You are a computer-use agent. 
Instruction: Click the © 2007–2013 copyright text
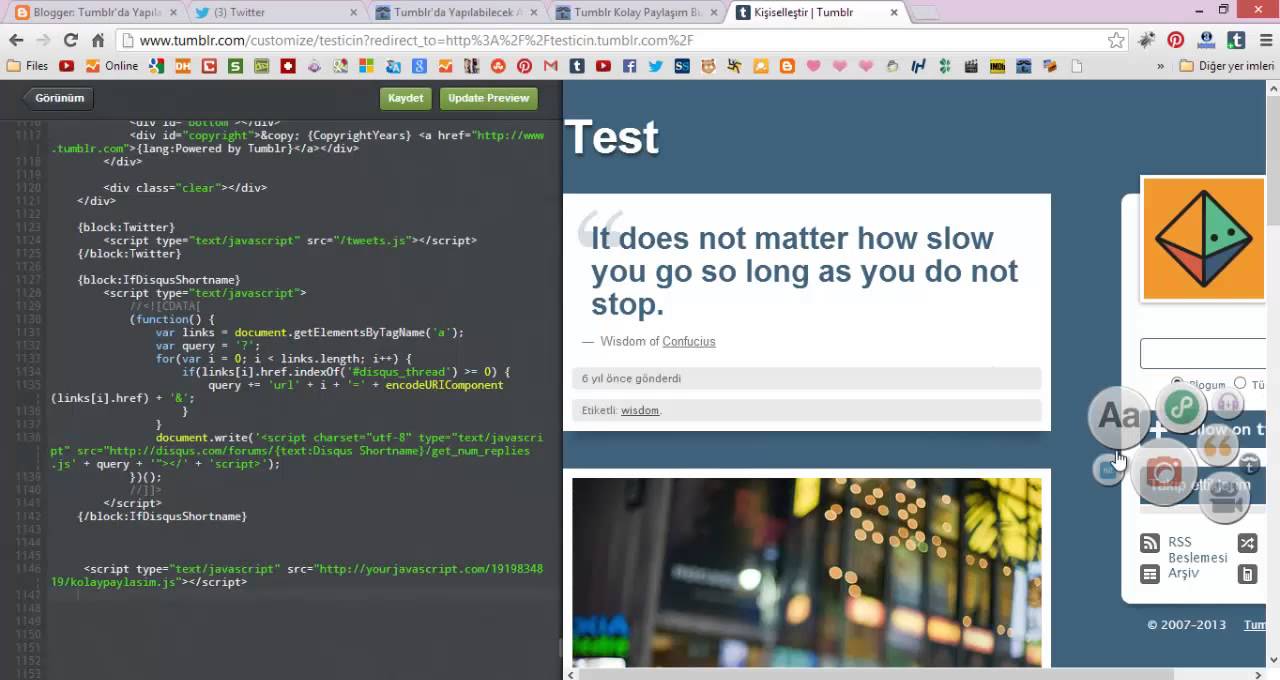tap(1186, 624)
